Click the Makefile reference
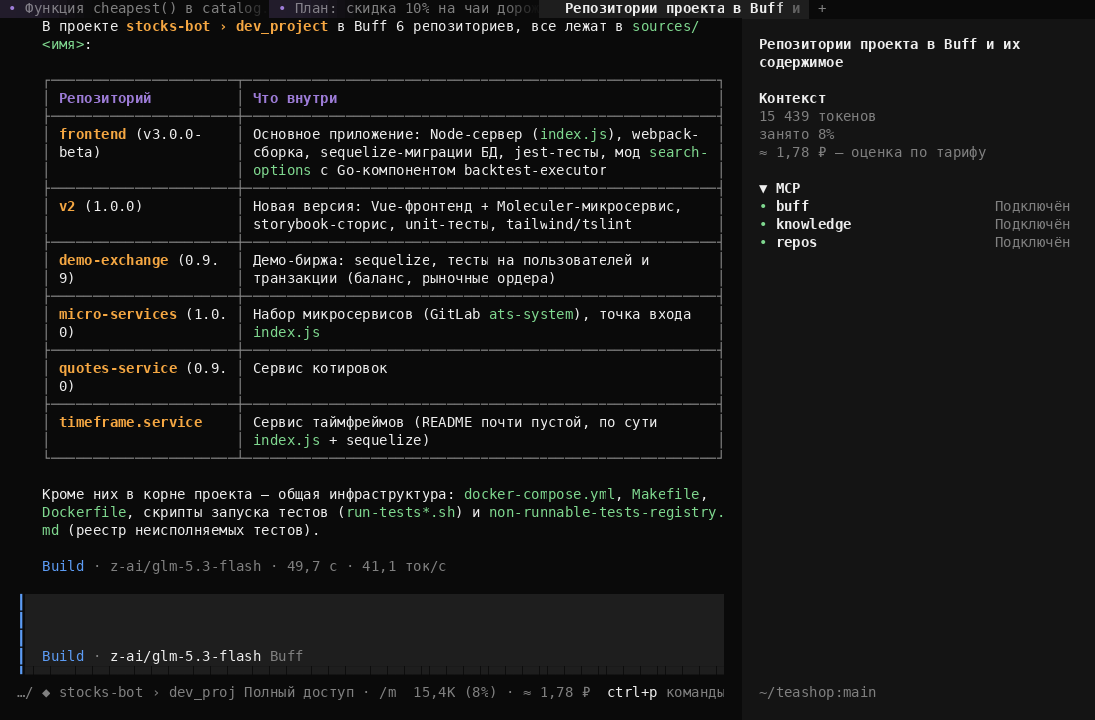Image resolution: width=1095 pixels, height=720 pixels. pyautogui.click(x=666, y=494)
